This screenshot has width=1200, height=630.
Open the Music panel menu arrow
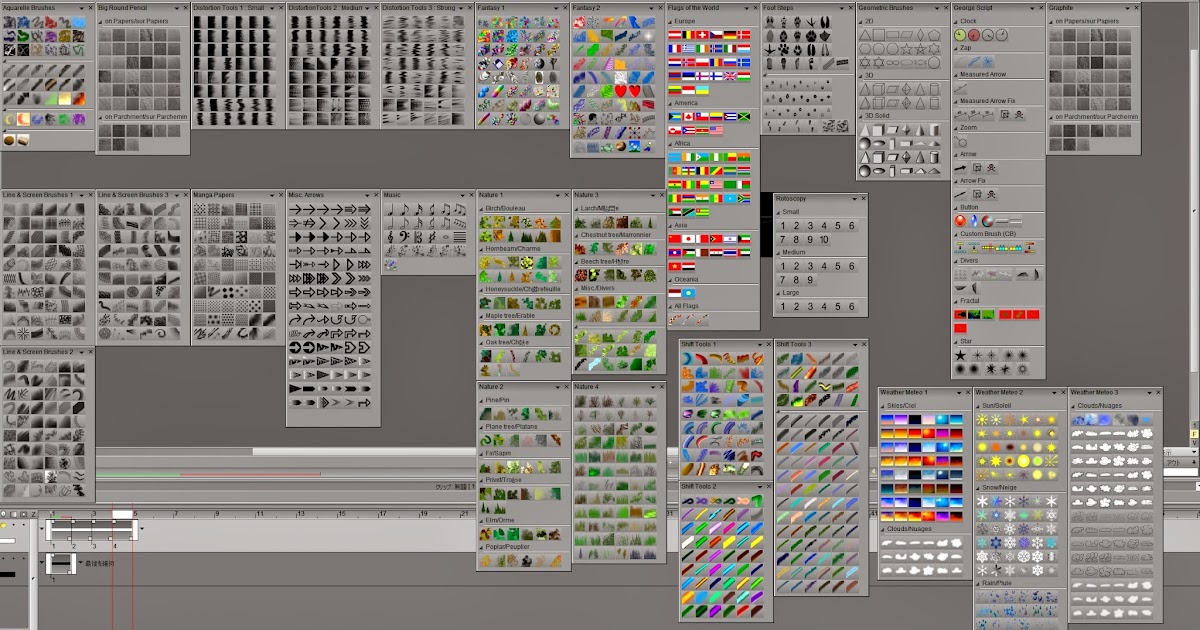[462, 196]
